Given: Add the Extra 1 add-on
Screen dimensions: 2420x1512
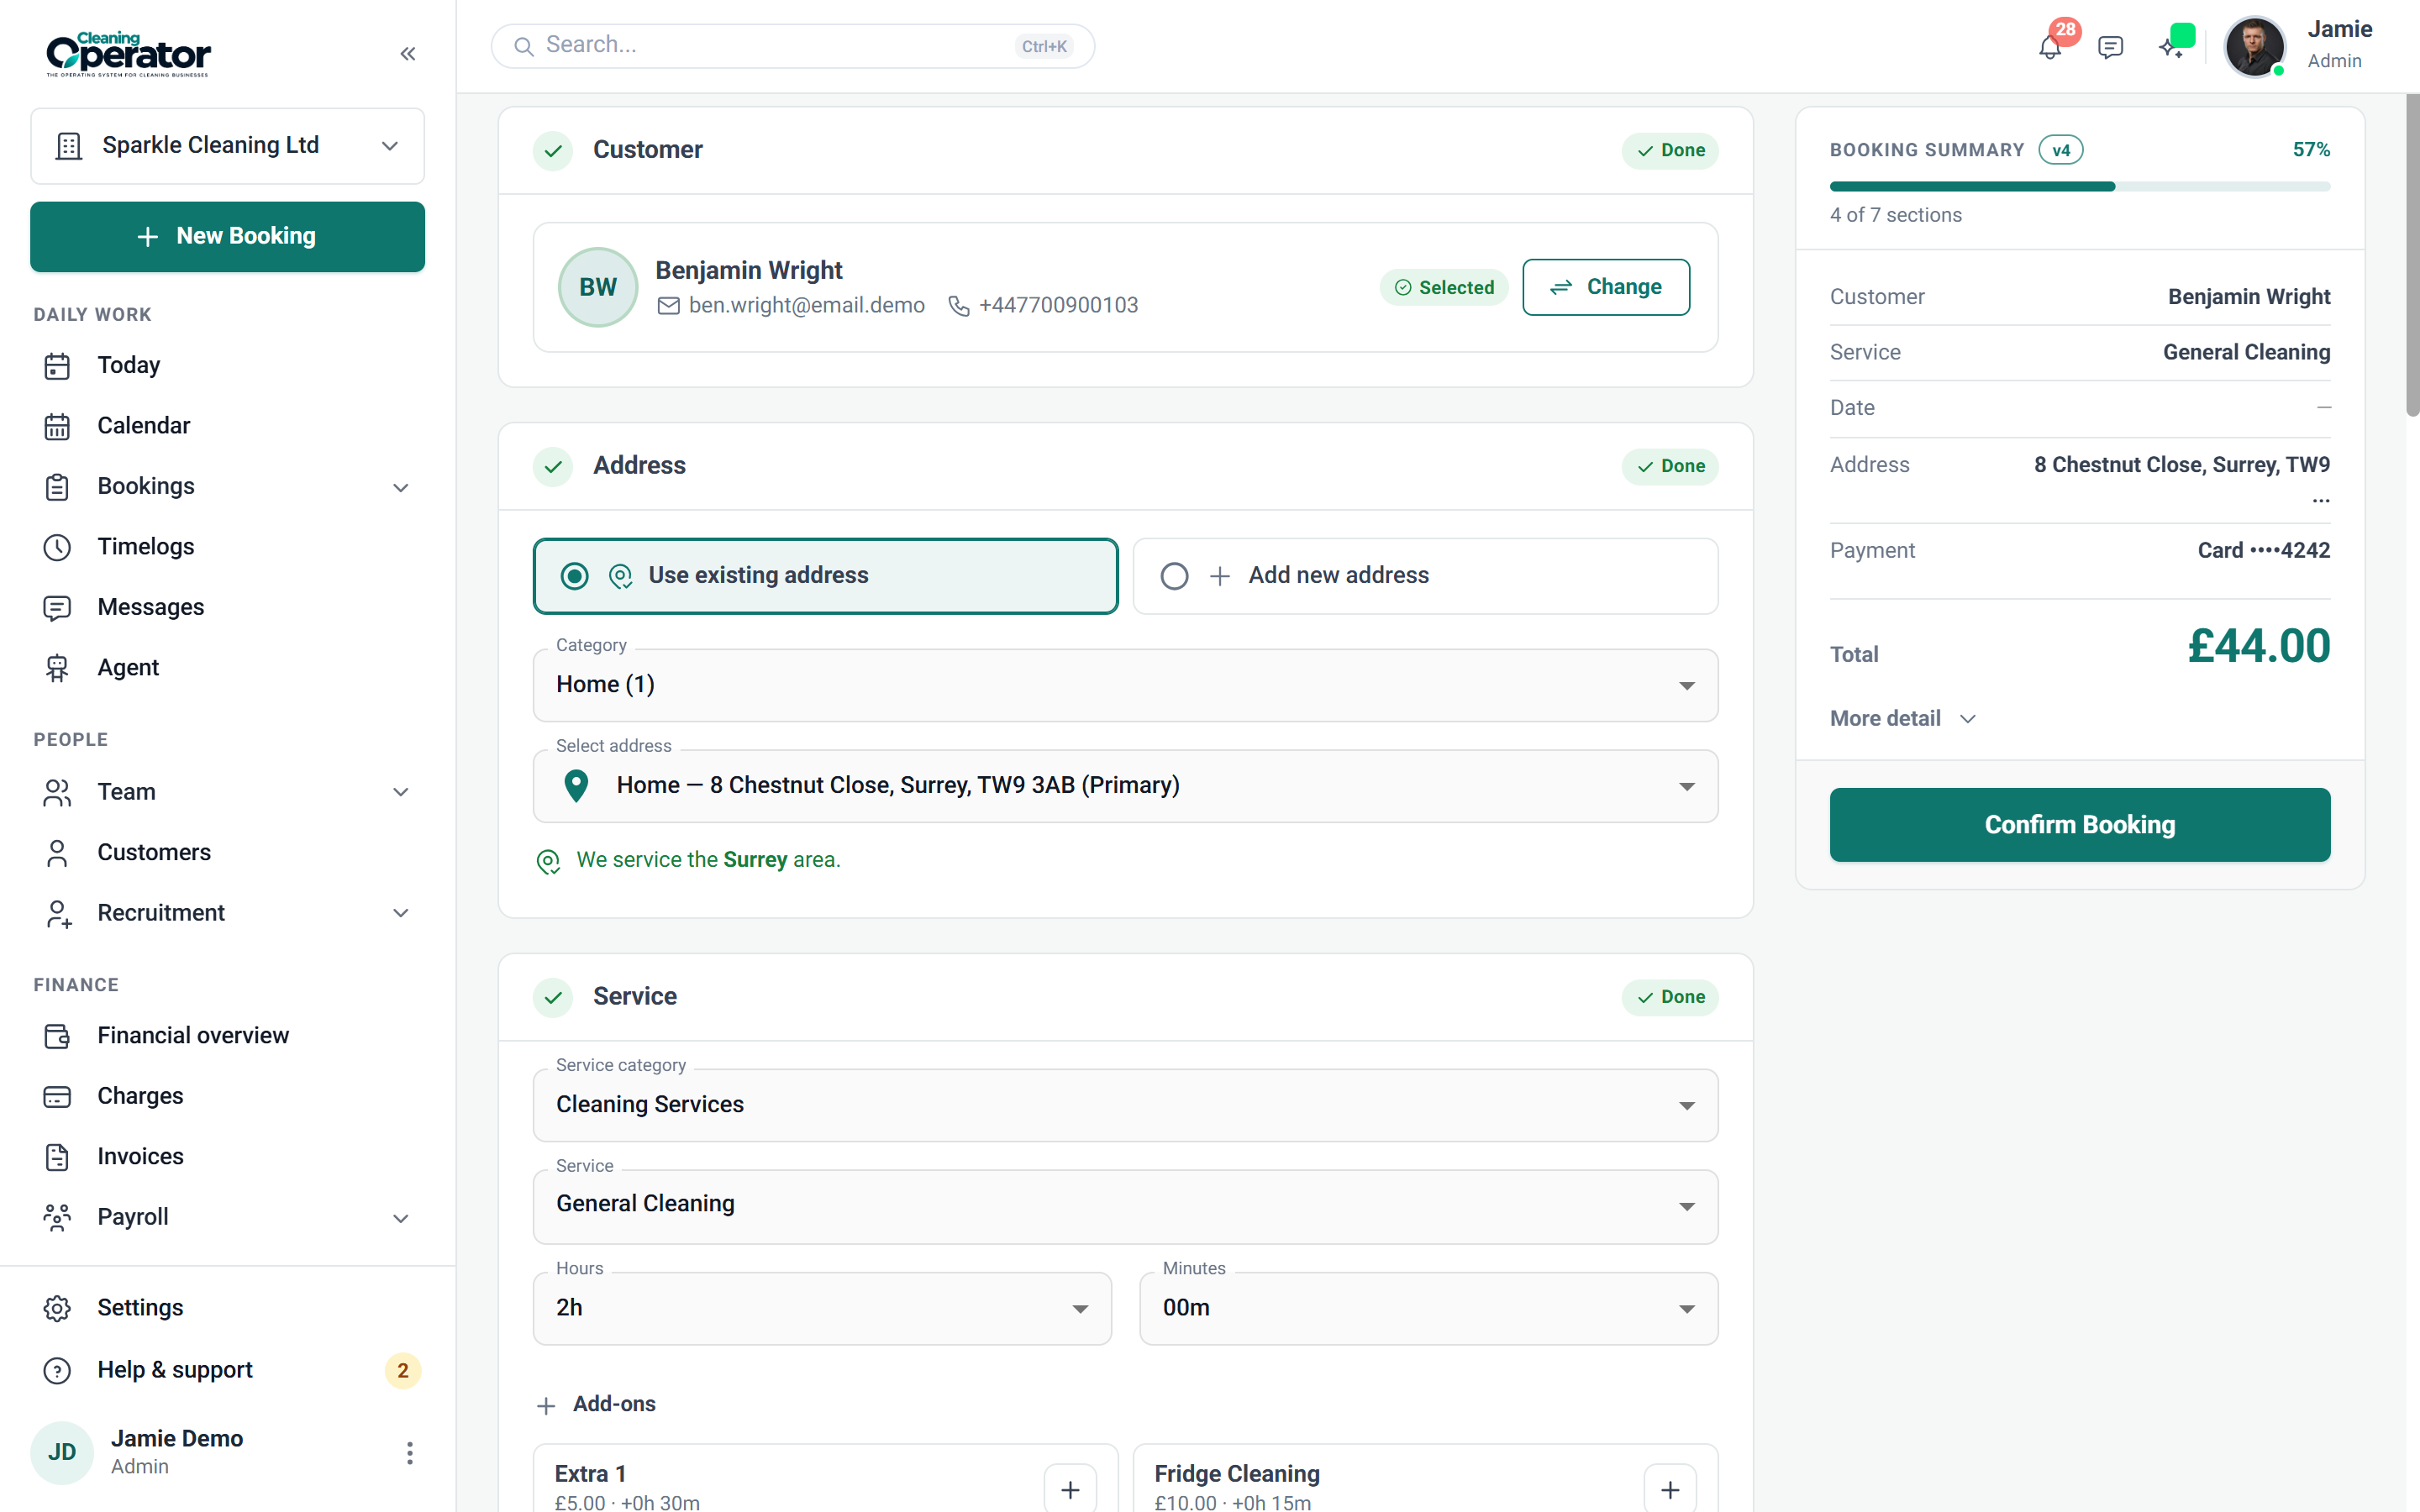Looking at the screenshot, I should (x=1070, y=1490).
